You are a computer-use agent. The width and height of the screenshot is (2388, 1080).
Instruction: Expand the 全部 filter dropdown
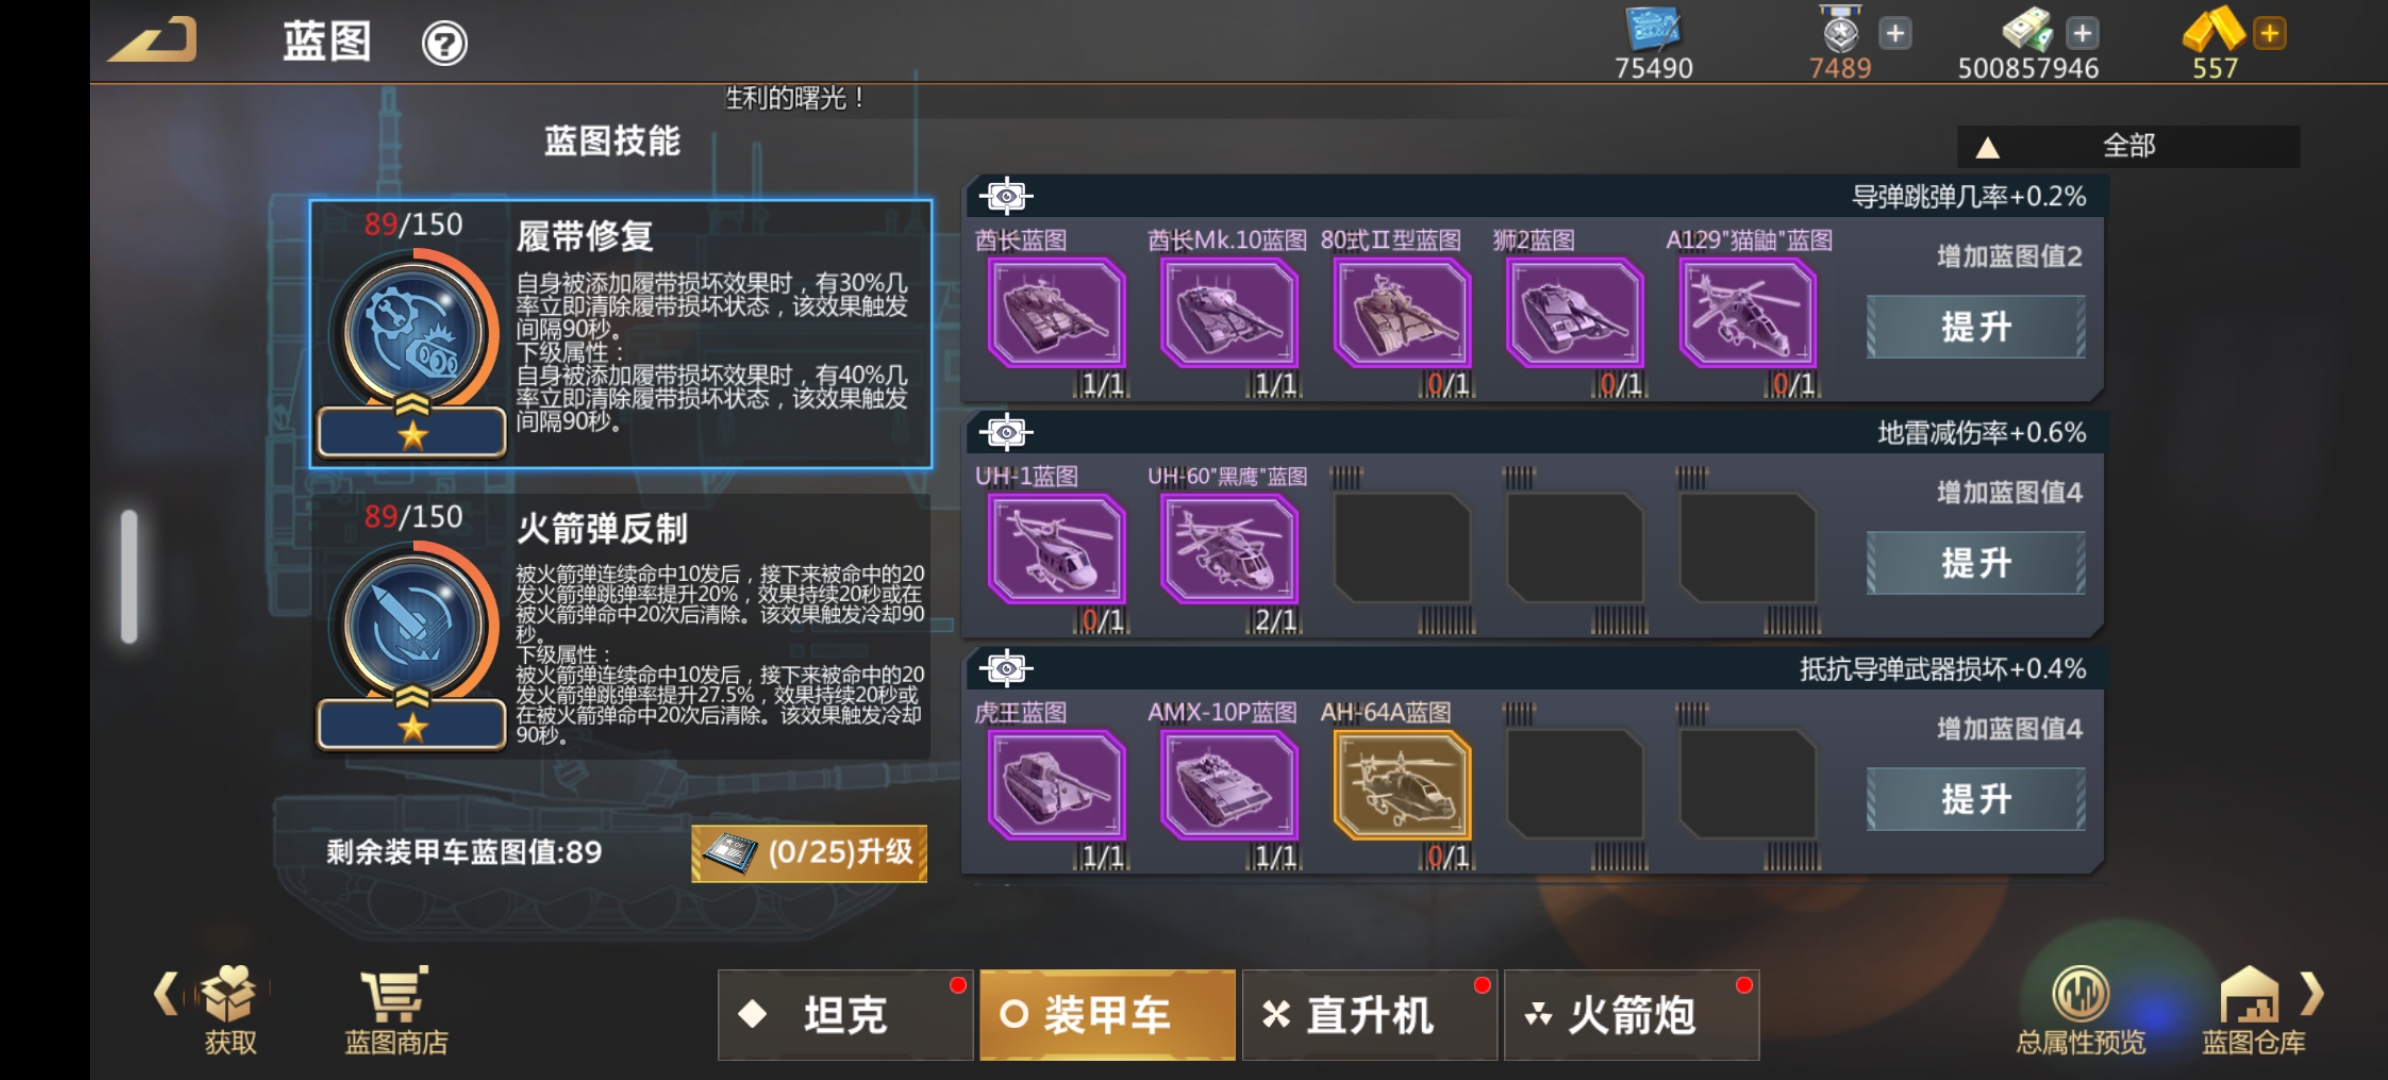point(2128,146)
